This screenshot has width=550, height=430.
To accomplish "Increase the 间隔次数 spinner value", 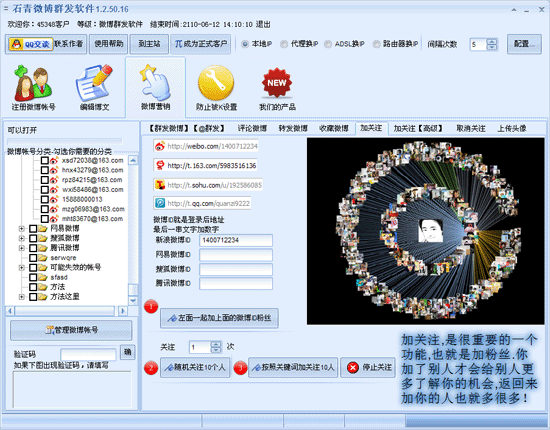I will point(492,41).
